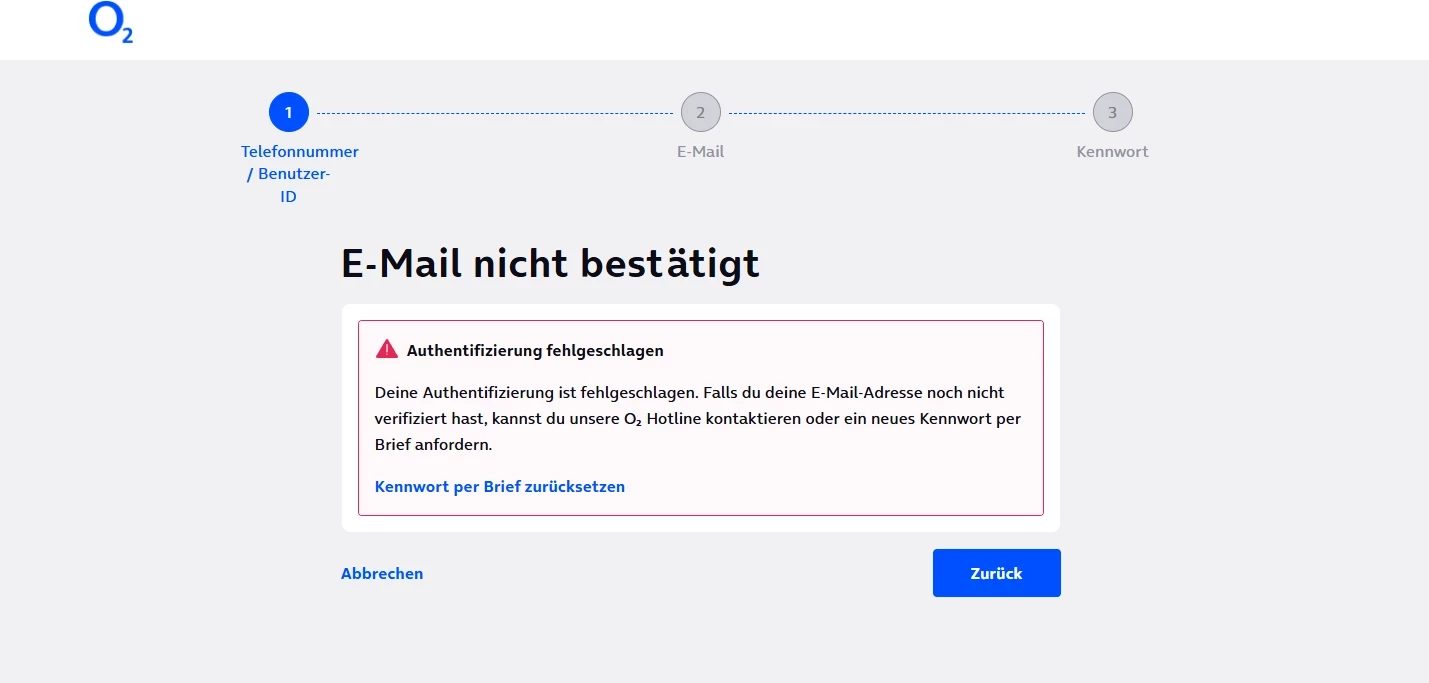Image resolution: width=1429 pixels, height=683 pixels.
Task: Select the step 1 circle indicator
Action: [289, 113]
